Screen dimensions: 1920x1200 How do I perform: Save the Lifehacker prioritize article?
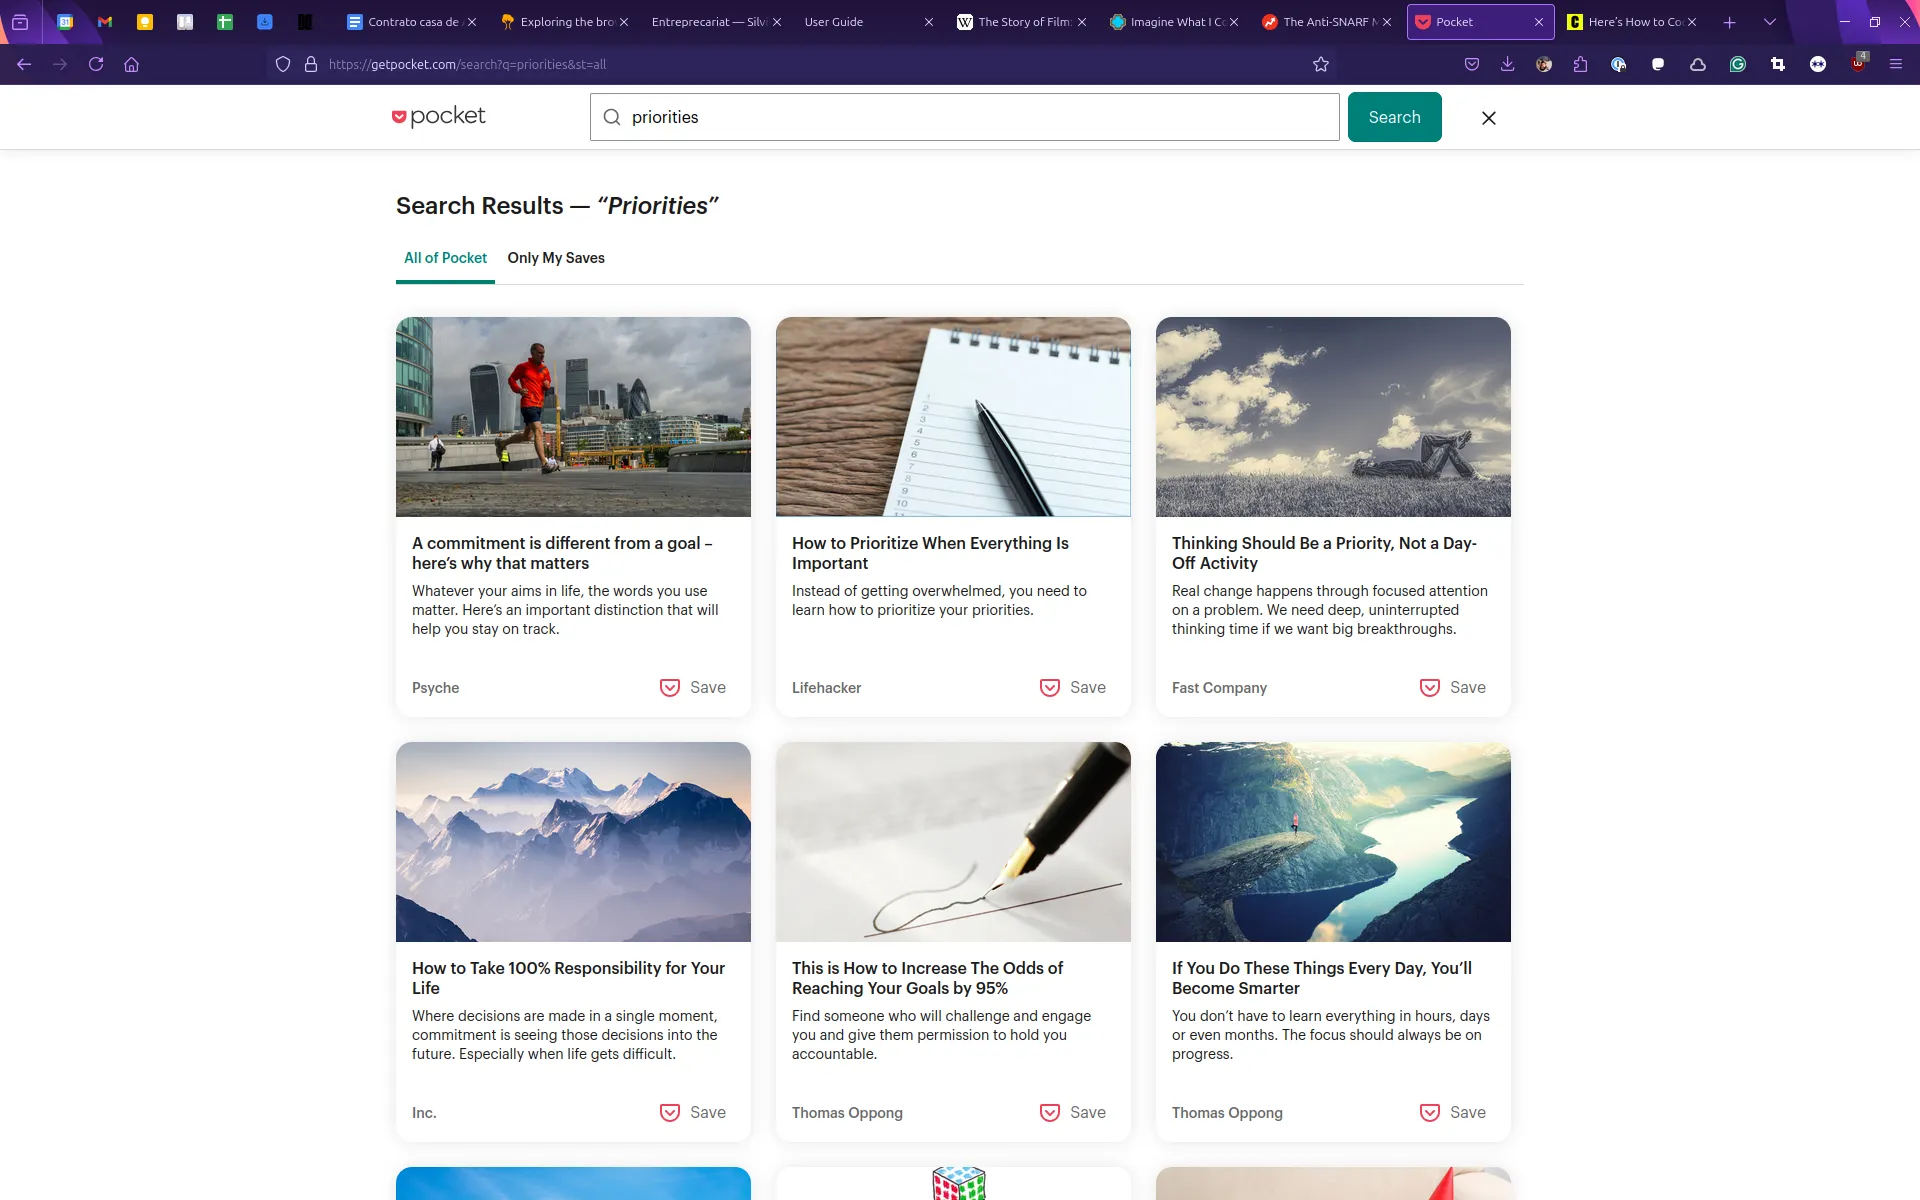pos(1073,688)
